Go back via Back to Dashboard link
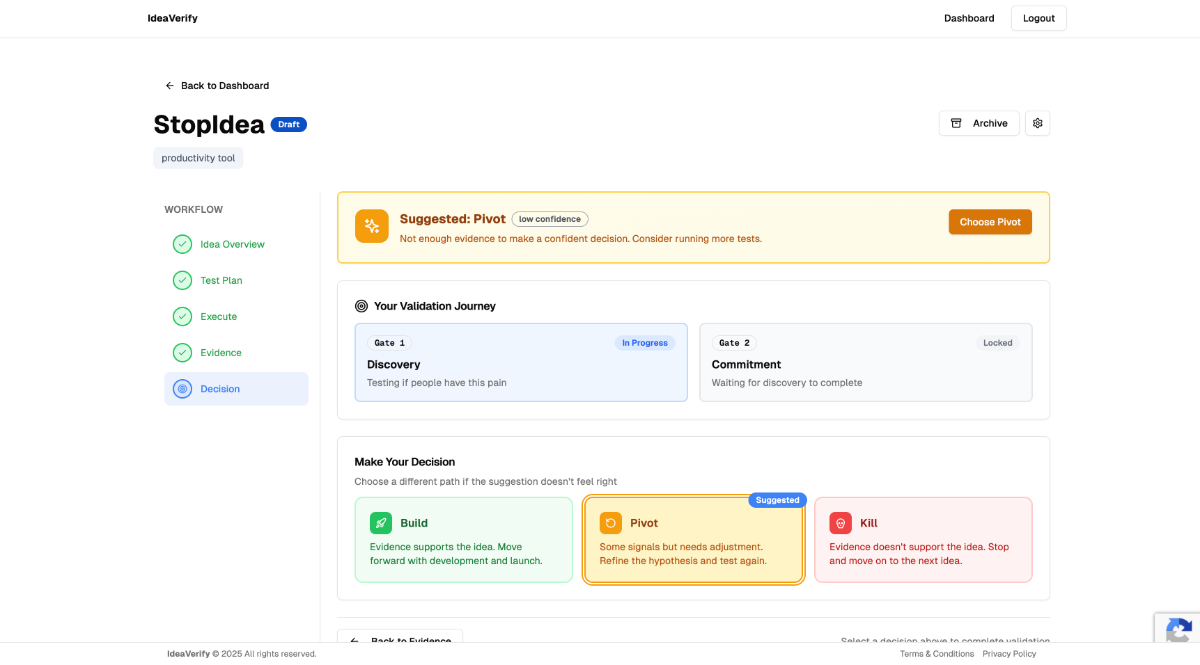Viewport: 1200px width, 665px height. (x=217, y=86)
